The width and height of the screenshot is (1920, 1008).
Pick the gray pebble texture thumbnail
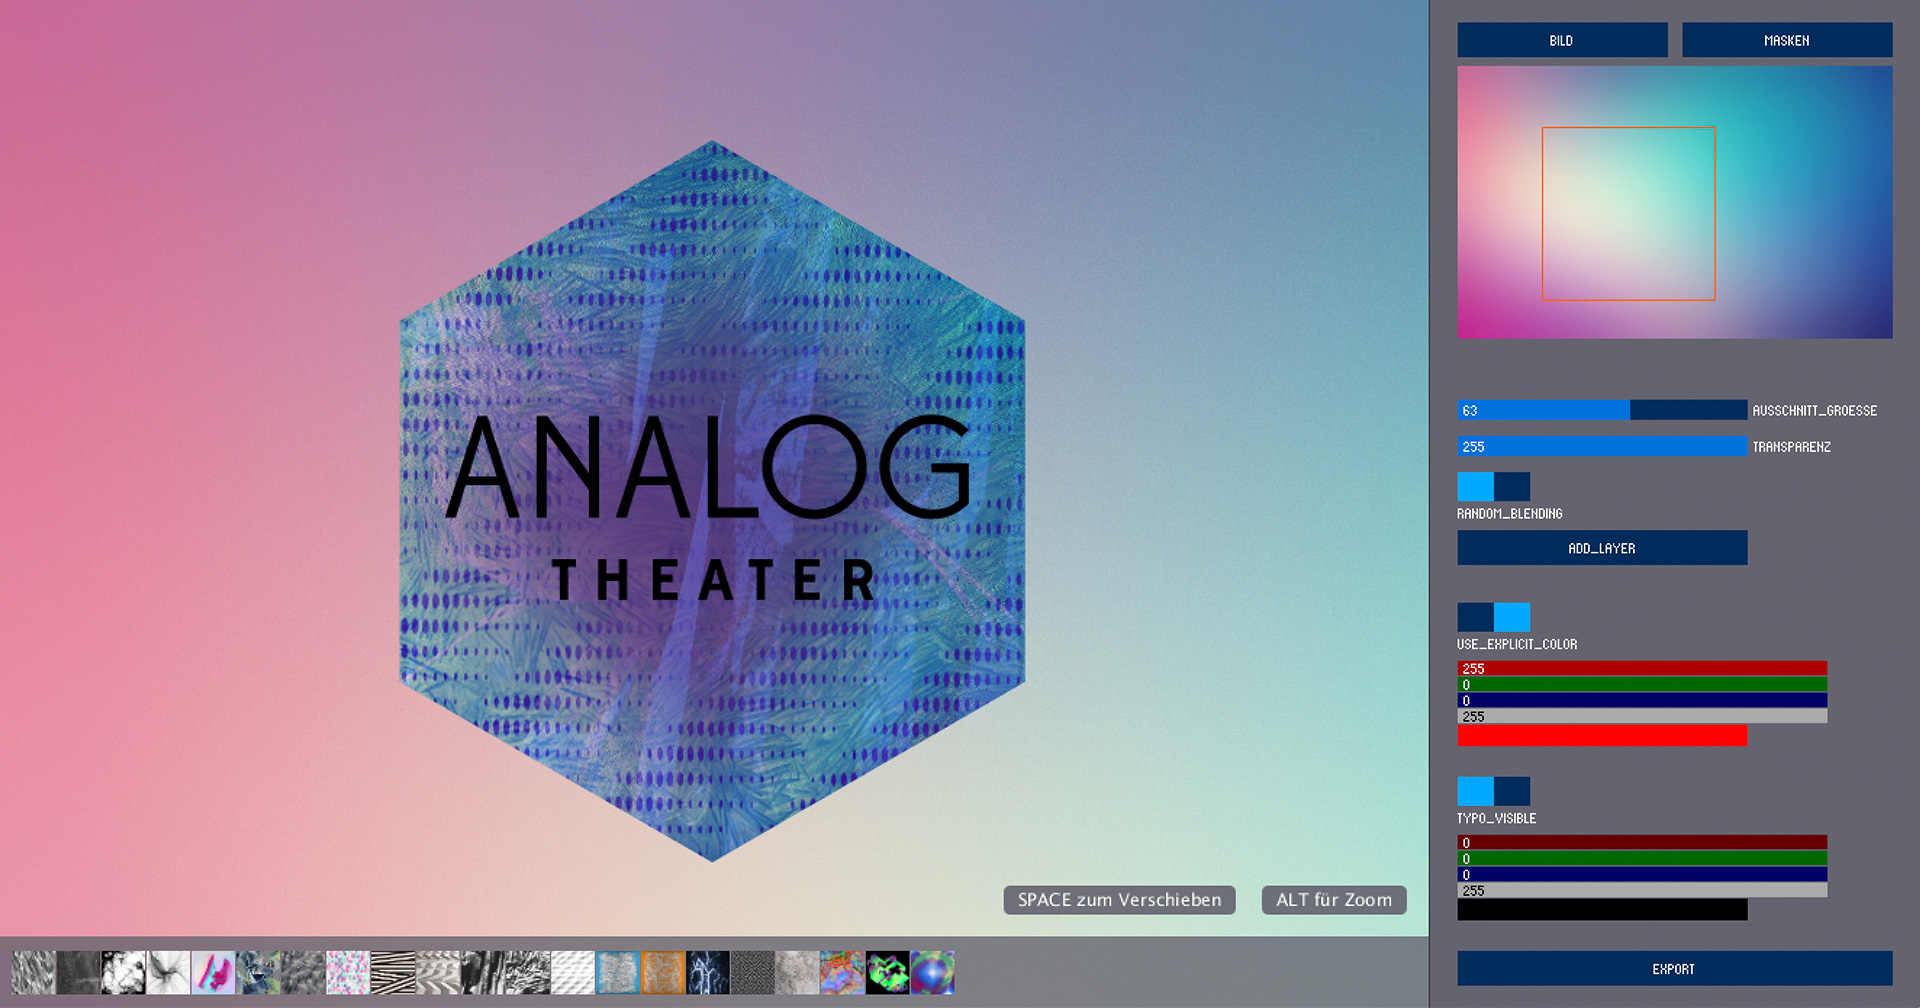[x=304, y=972]
